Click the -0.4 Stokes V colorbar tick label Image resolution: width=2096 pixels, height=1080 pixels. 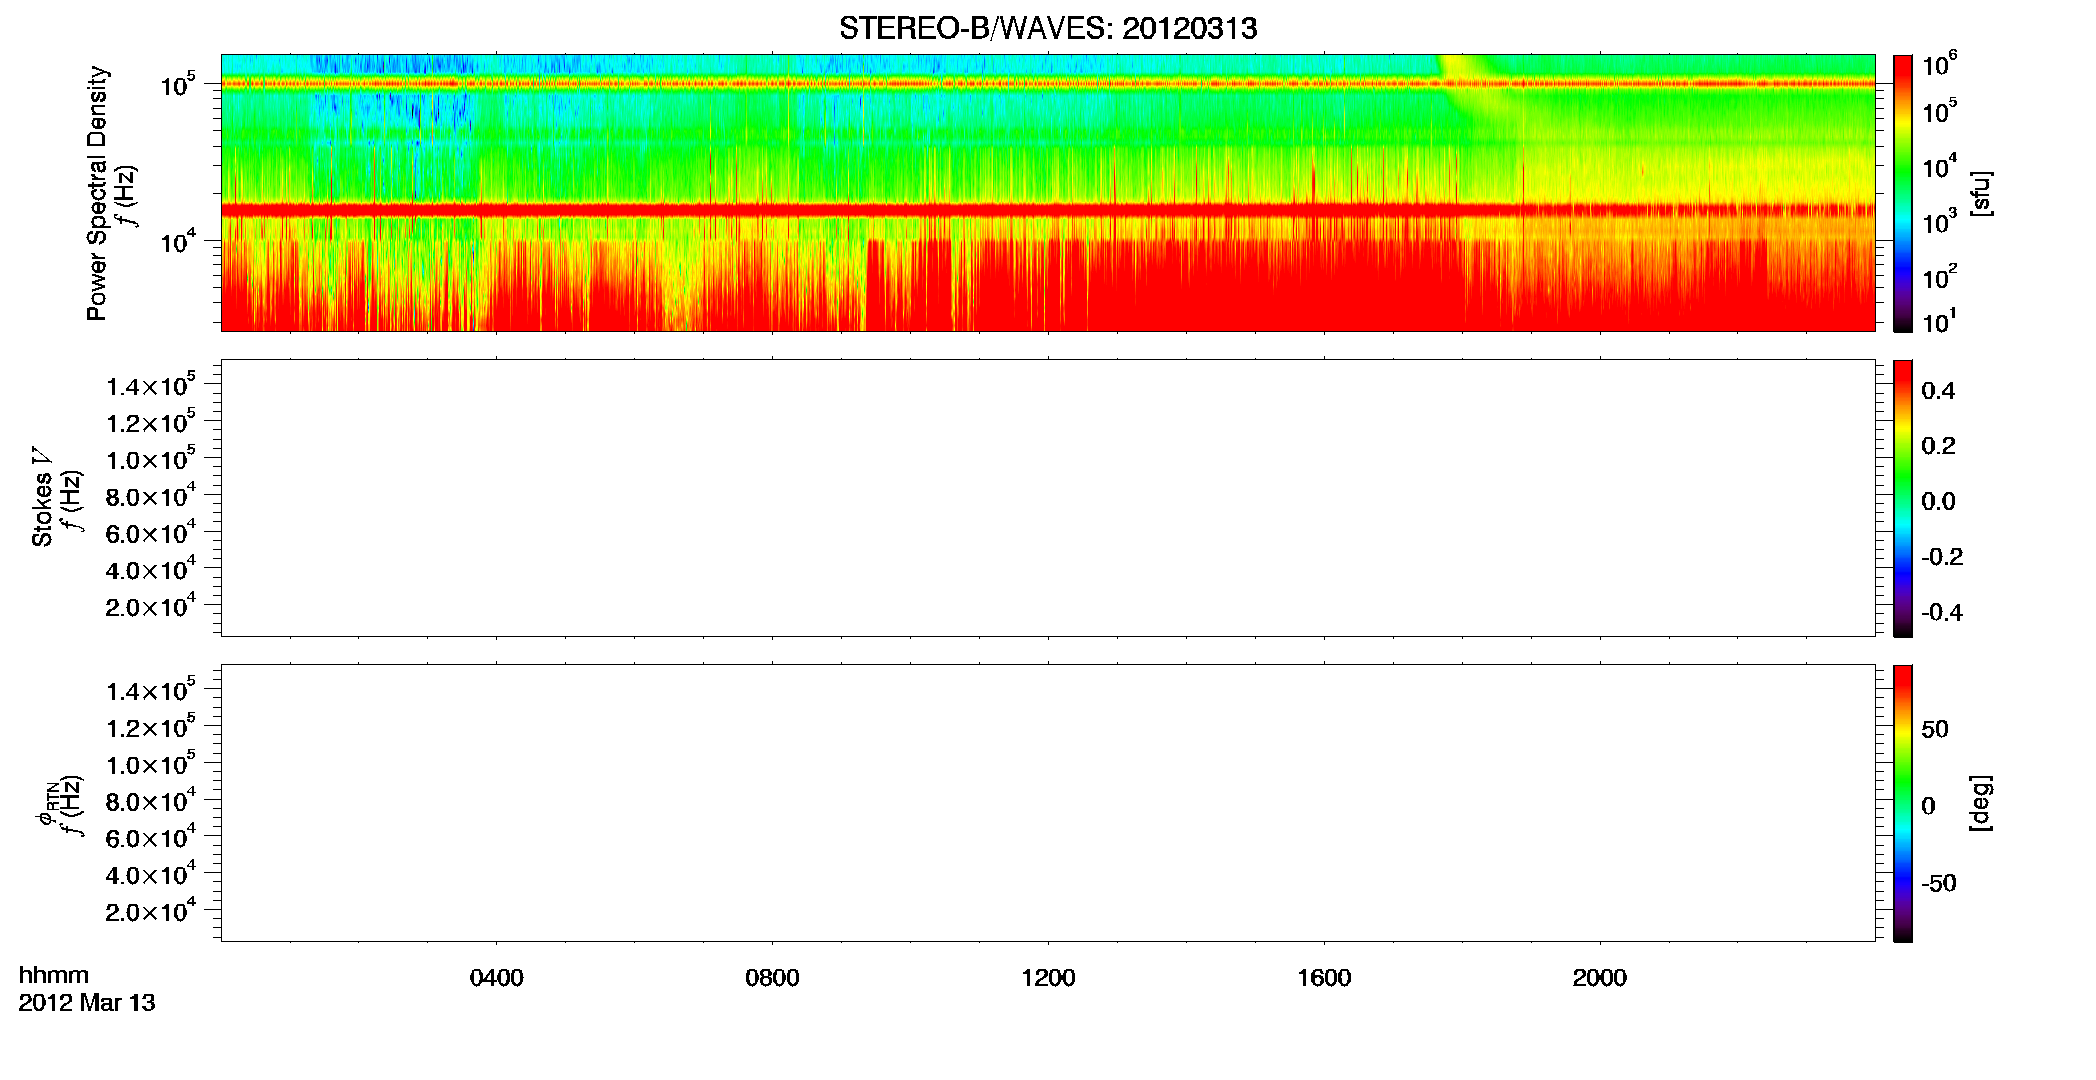click(x=1942, y=613)
